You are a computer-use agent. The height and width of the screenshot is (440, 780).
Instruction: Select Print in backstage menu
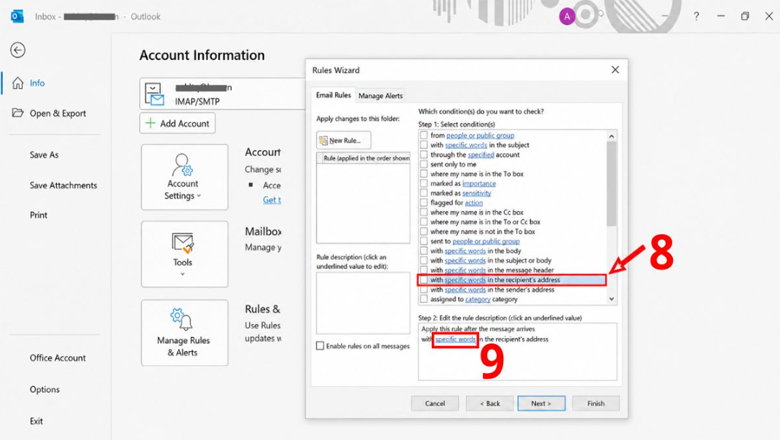(38, 215)
